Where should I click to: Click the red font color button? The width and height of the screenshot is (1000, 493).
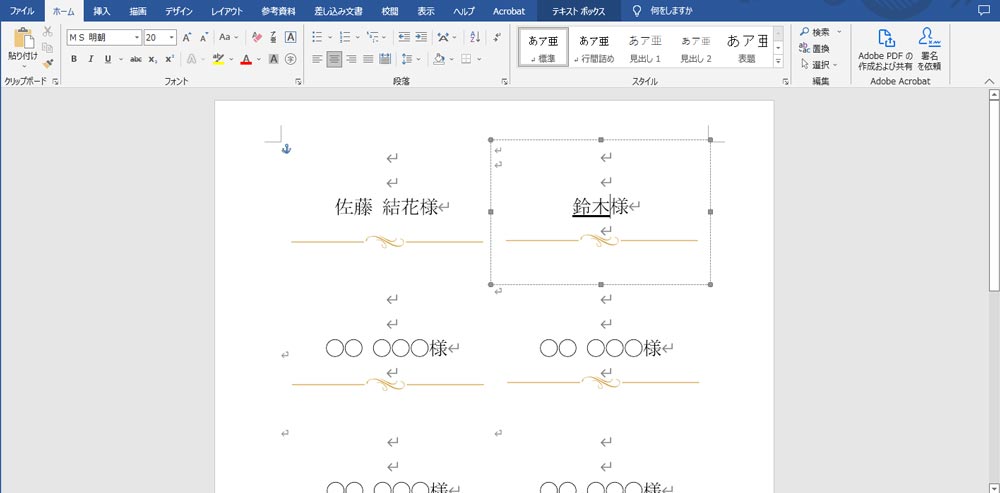(x=246, y=59)
